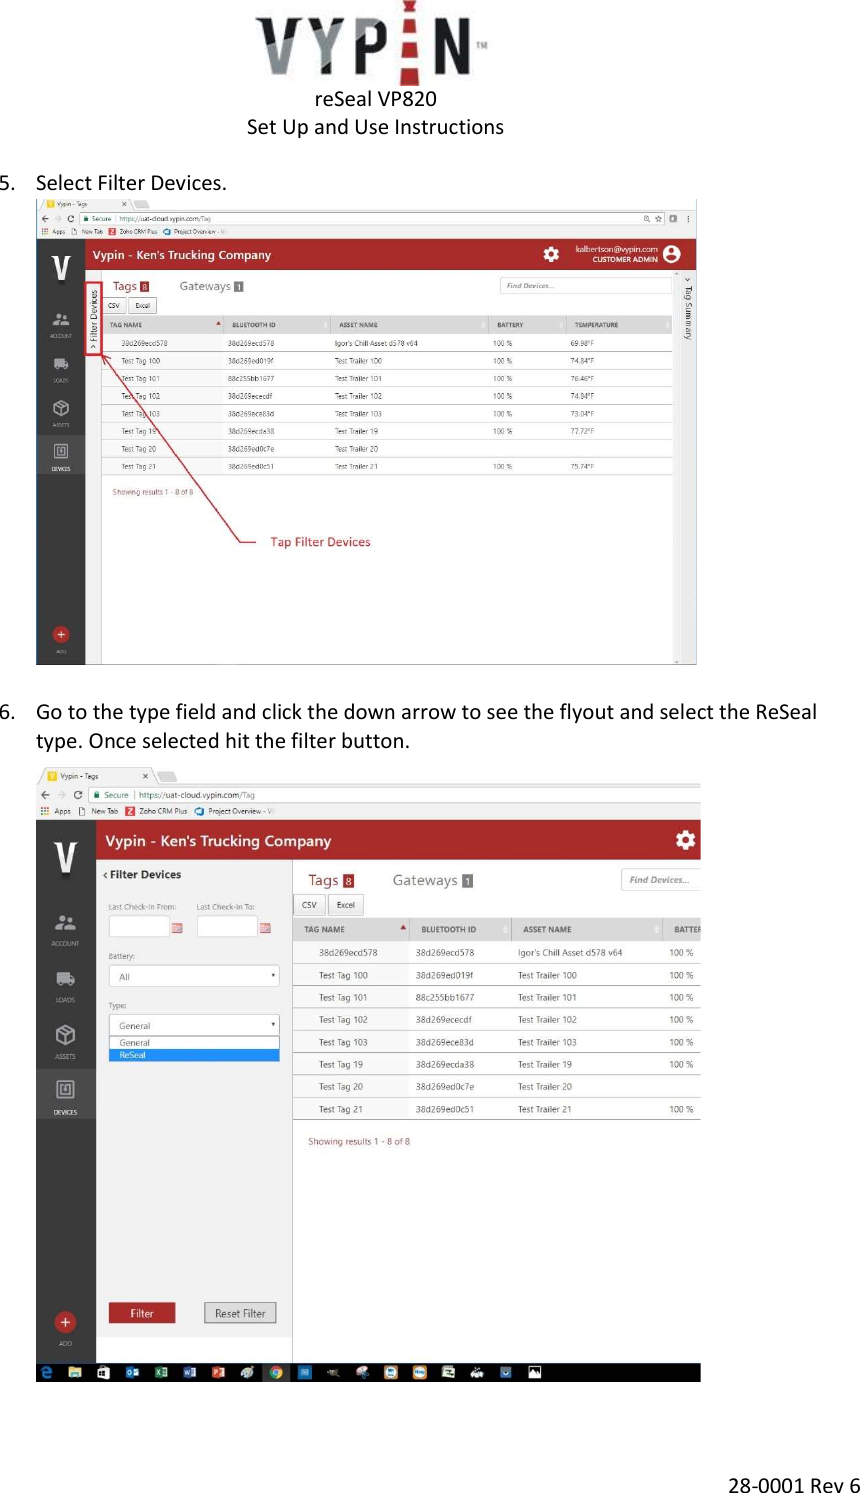Click Find Devices search box in step 6
The image size is (860, 1493).
(x=661, y=880)
